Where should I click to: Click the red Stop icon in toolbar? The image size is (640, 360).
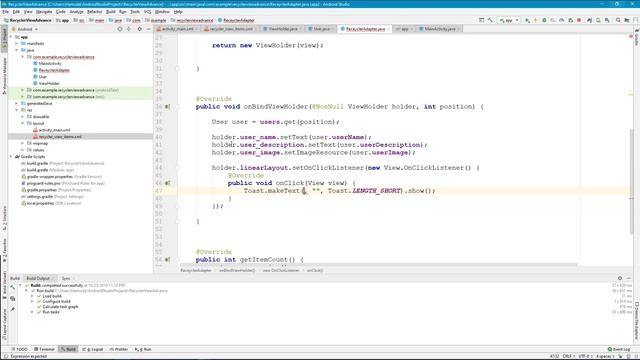tap(579, 20)
